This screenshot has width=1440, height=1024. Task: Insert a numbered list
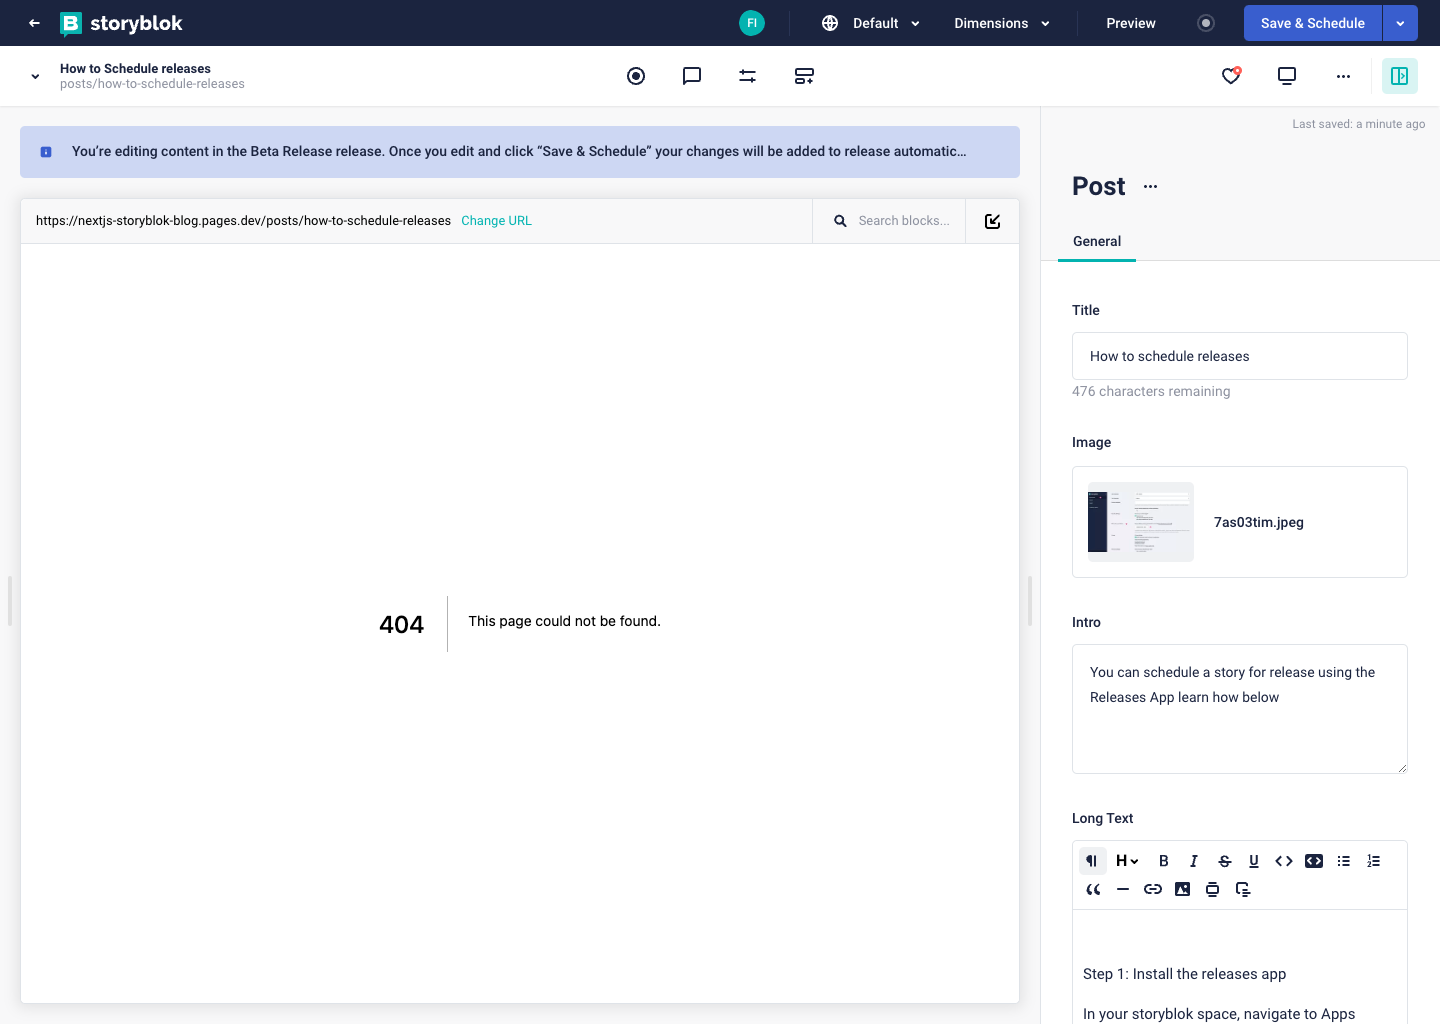click(x=1374, y=861)
